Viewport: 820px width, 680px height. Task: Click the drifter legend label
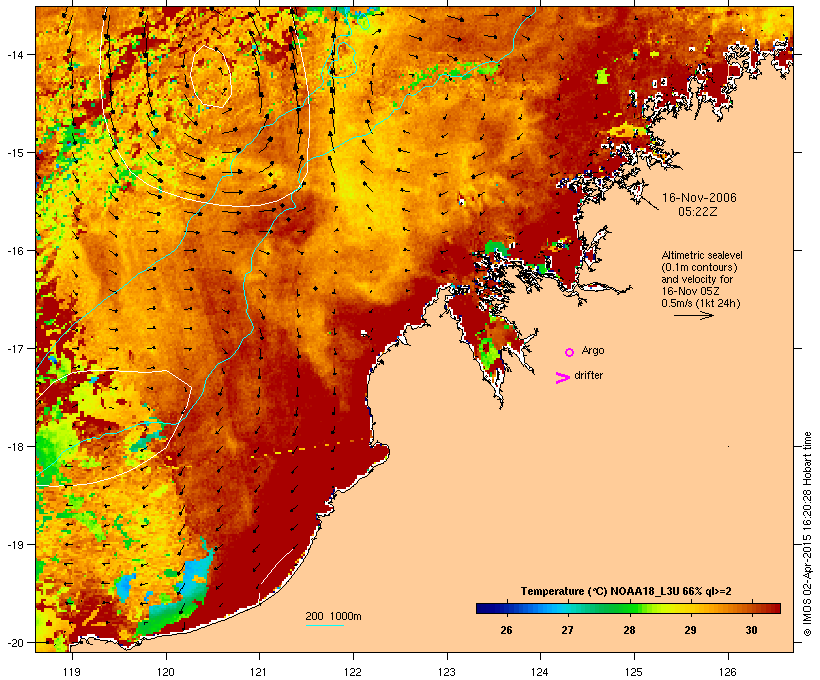tap(589, 375)
